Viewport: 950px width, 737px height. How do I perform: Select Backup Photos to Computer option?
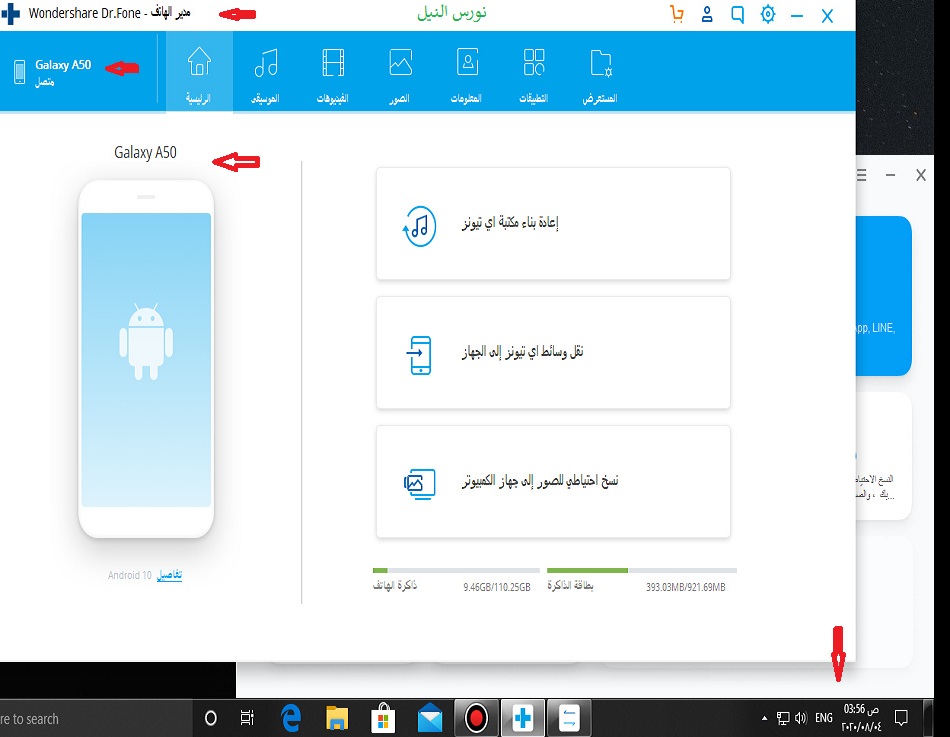click(x=553, y=482)
